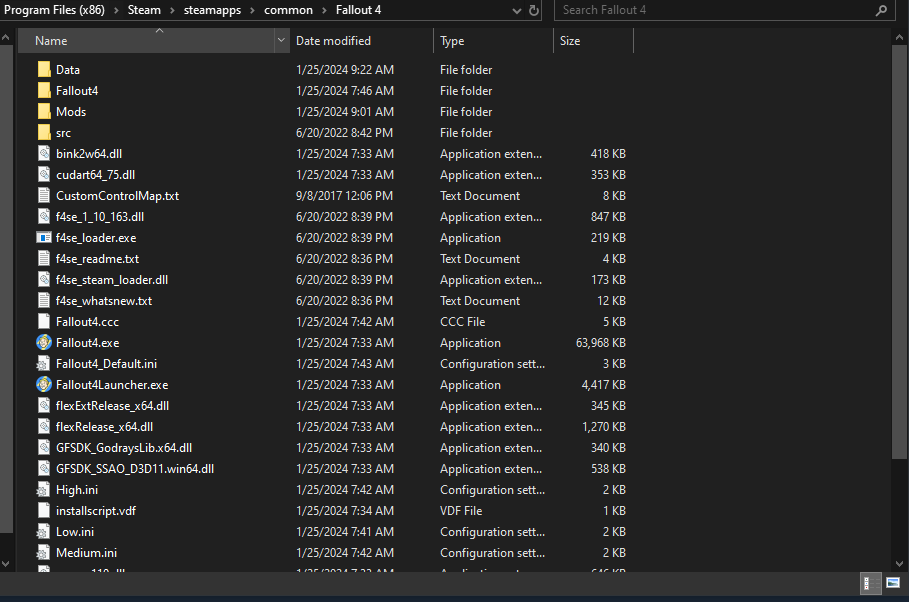Select the Fallout4.exe file name
The width and height of the screenshot is (909, 602).
pos(88,343)
